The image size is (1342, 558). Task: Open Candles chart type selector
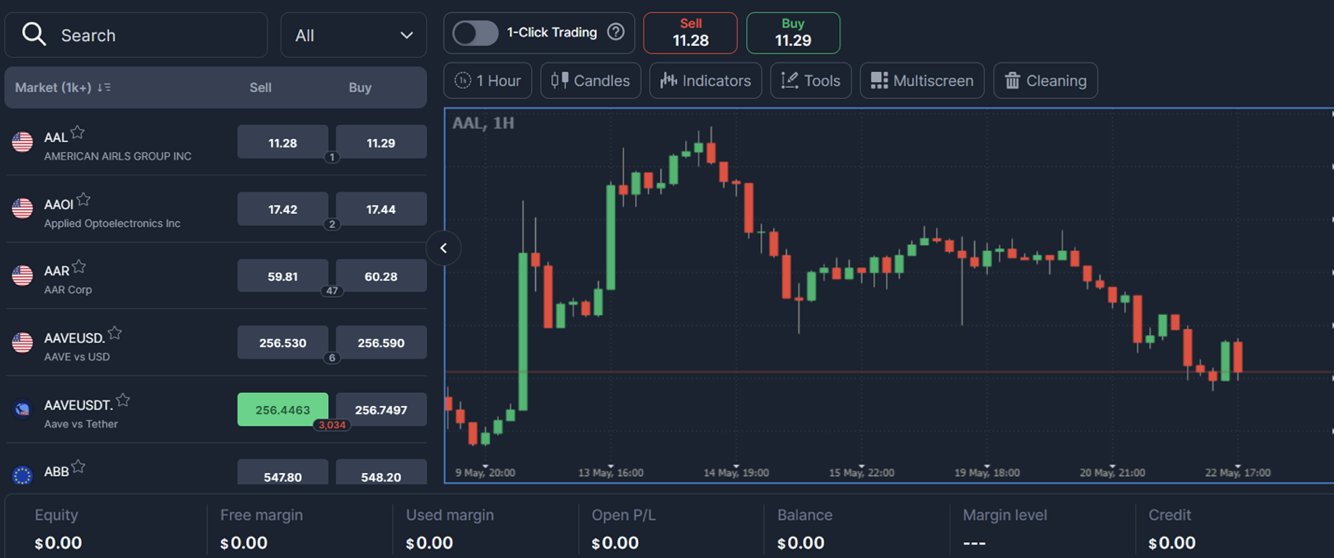pyautogui.click(x=590, y=81)
